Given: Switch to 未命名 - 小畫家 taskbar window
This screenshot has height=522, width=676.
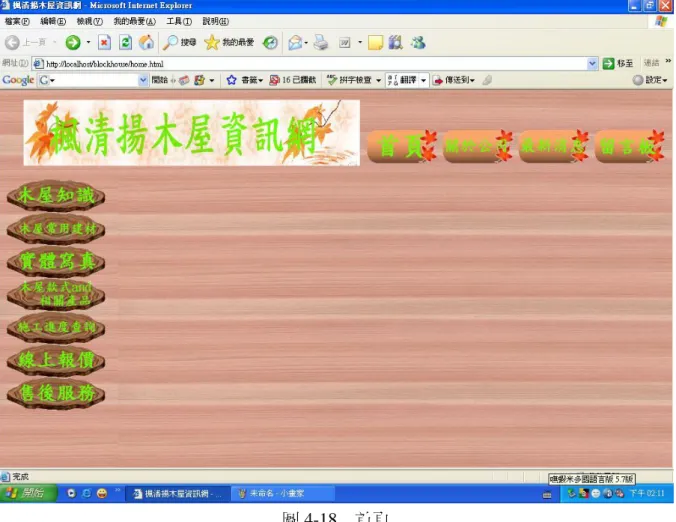Looking at the screenshot, I should (x=283, y=494).
